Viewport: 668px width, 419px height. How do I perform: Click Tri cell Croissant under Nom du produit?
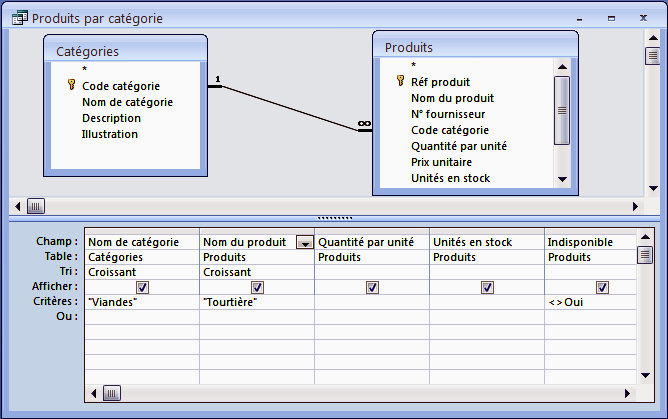click(x=257, y=272)
